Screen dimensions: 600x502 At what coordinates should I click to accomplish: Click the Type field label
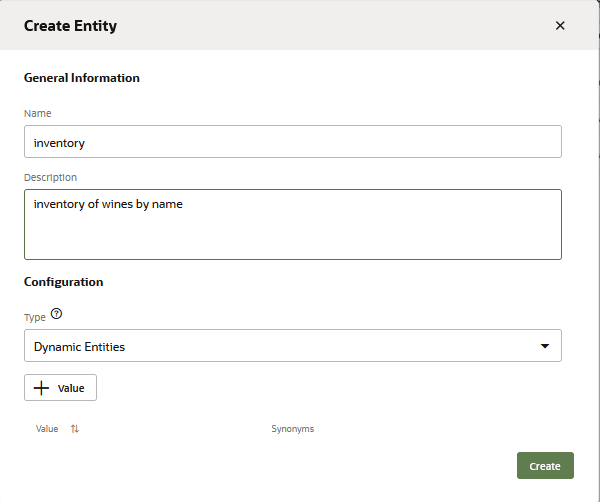pyautogui.click(x=35, y=317)
